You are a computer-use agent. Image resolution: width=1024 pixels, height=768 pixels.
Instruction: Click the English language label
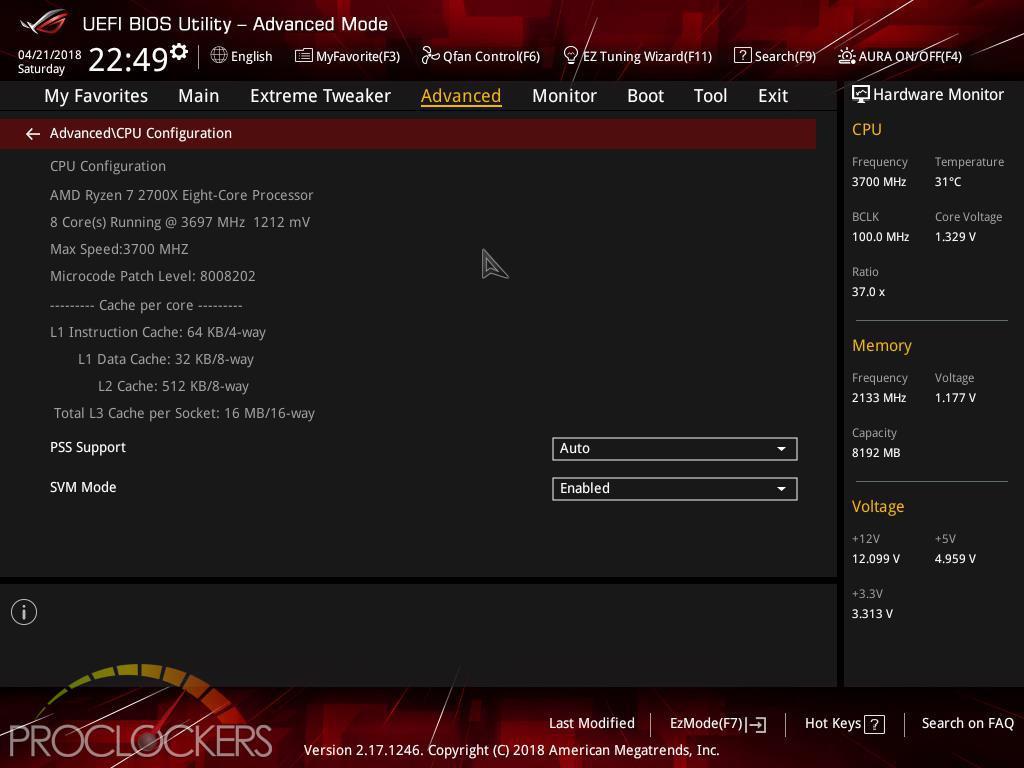pyautogui.click(x=251, y=57)
